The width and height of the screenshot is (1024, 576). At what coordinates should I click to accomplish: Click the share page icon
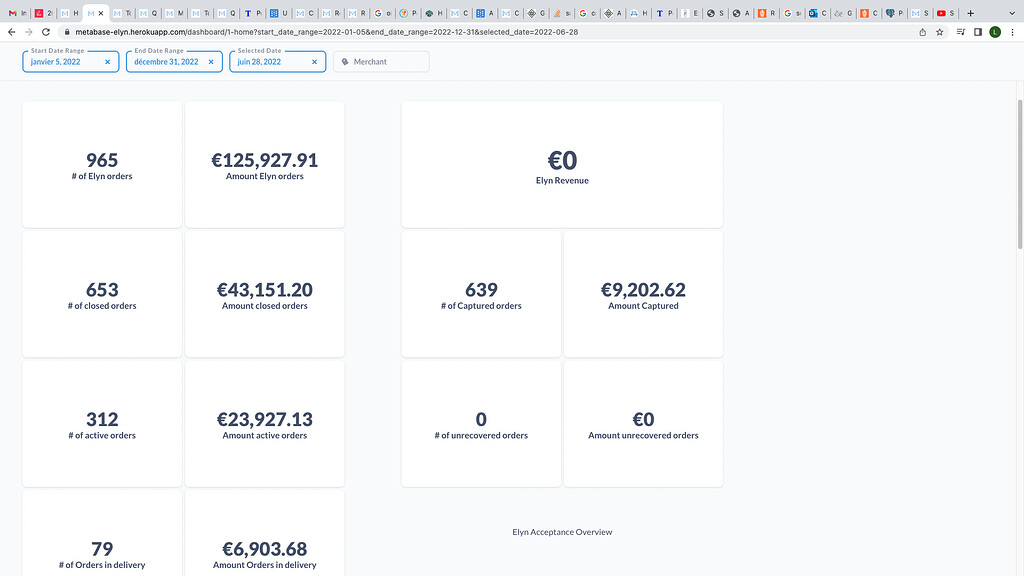point(922,32)
